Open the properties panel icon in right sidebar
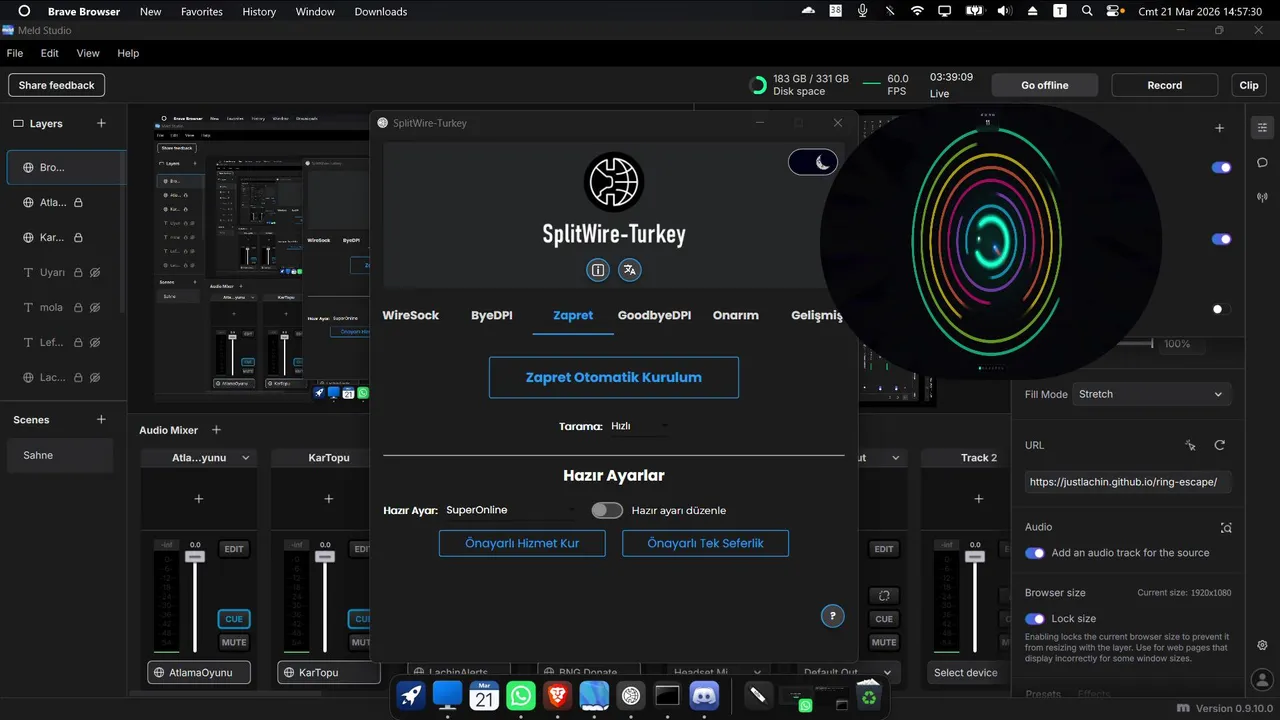Viewport: 1280px width, 720px height. pos(1262,128)
